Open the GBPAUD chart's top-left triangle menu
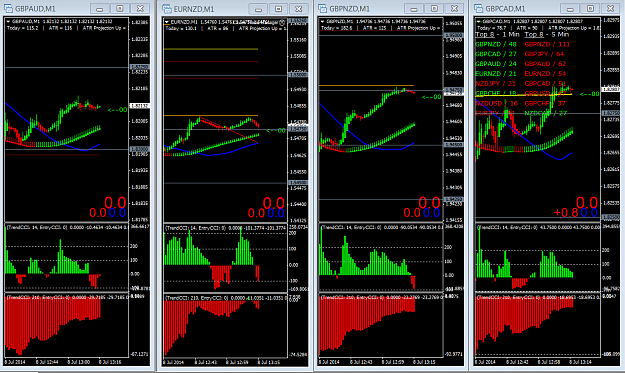The image size is (625, 373). (x=8, y=22)
